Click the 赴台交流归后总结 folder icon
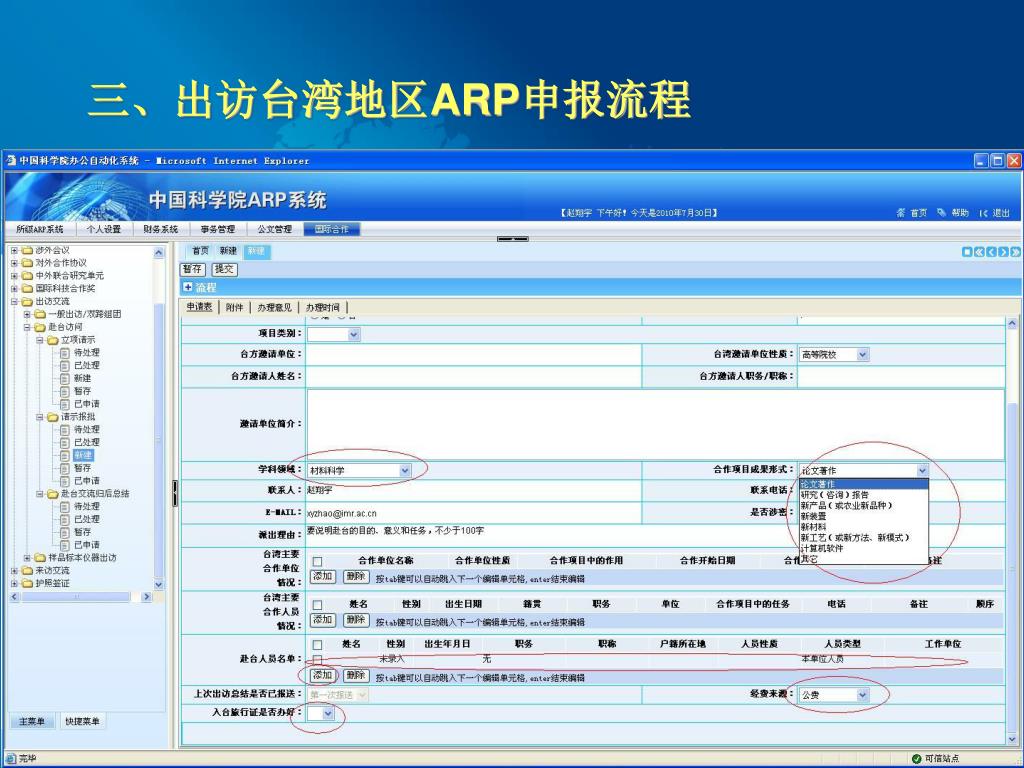The width and height of the screenshot is (1024, 768). point(53,494)
